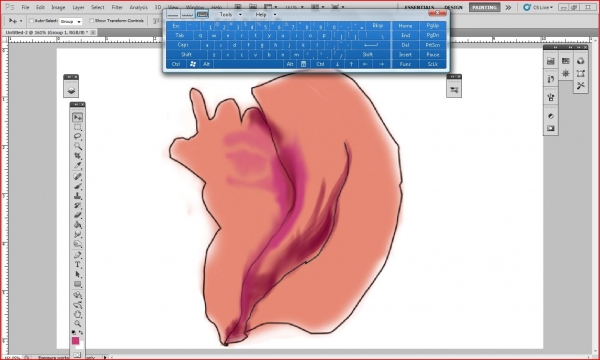Open the Layer menu

[78, 7]
